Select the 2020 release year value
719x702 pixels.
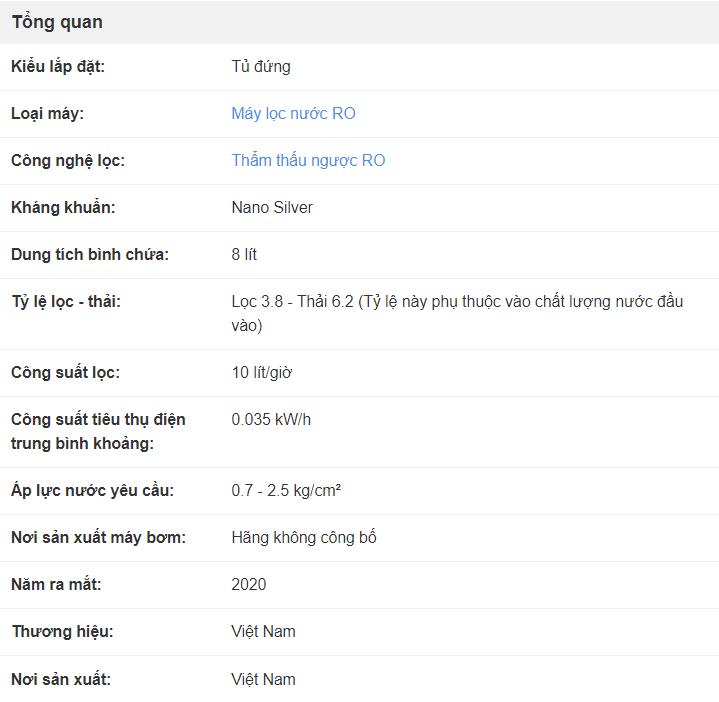coord(249,585)
